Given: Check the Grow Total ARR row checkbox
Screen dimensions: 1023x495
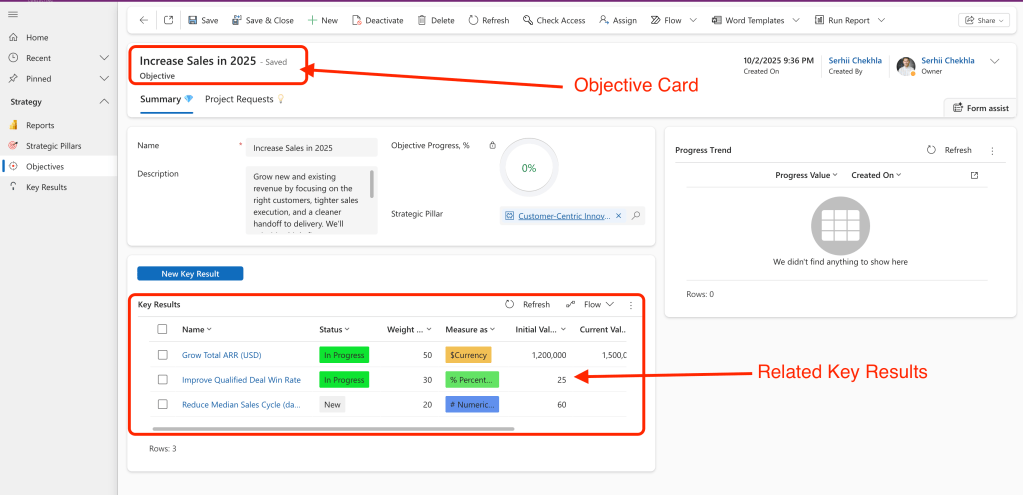Looking at the screenshot, I should point(162,354).
